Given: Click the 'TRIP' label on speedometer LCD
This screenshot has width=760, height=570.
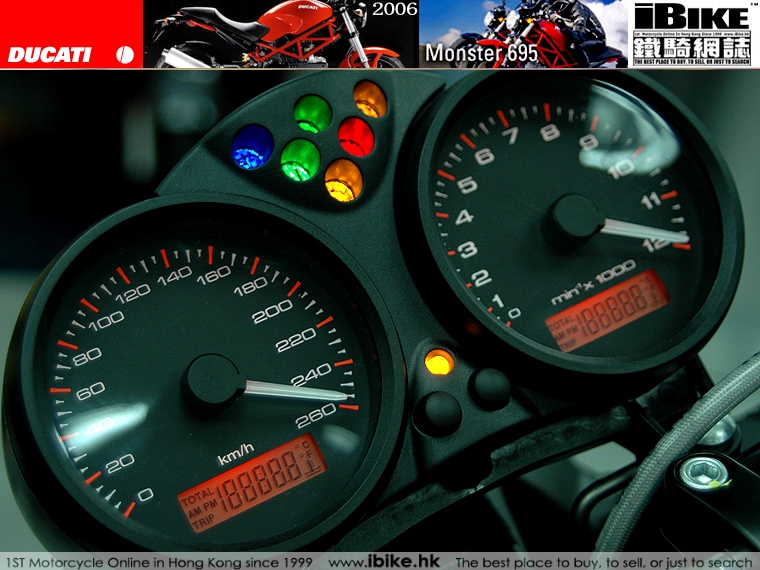Looking at the screenshot, I should [203, 523].
